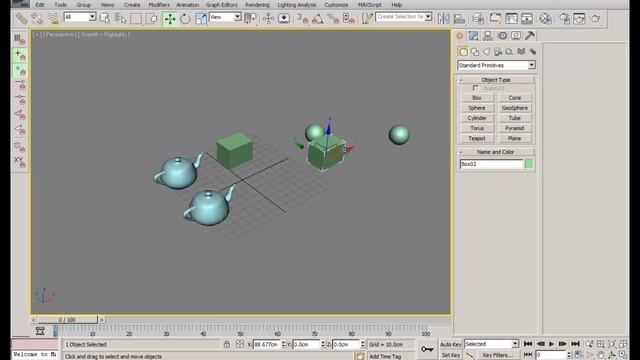Open the Create Selection Set dropdown

(404, 17)
